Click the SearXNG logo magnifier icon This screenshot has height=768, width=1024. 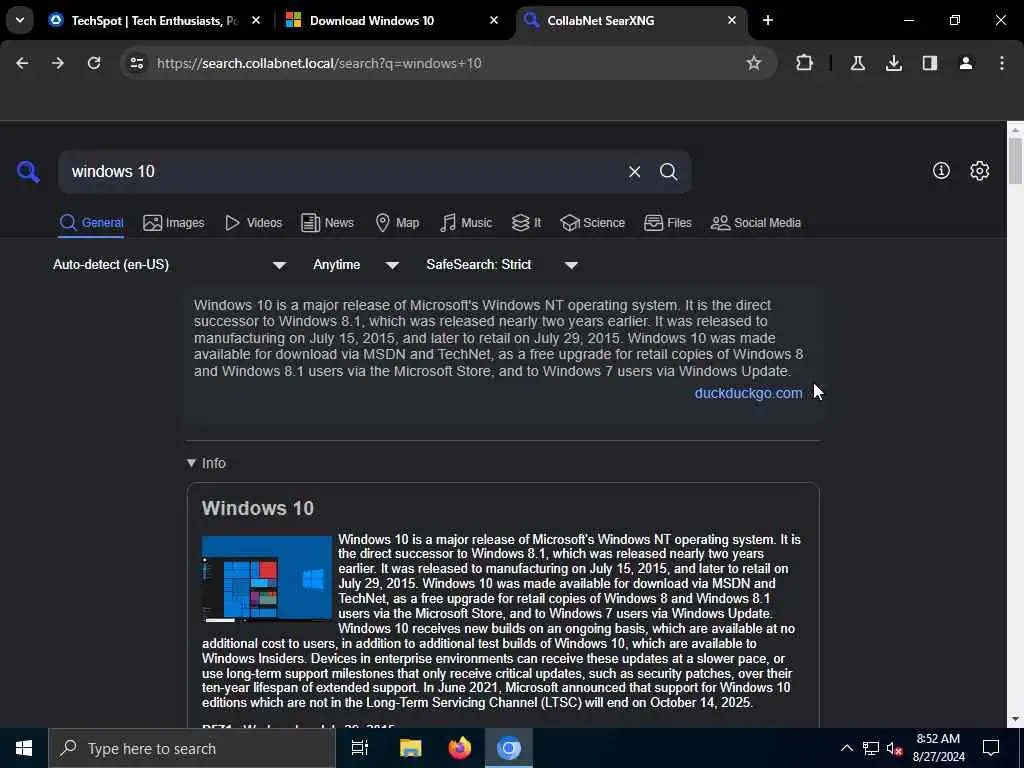(28, 172)
